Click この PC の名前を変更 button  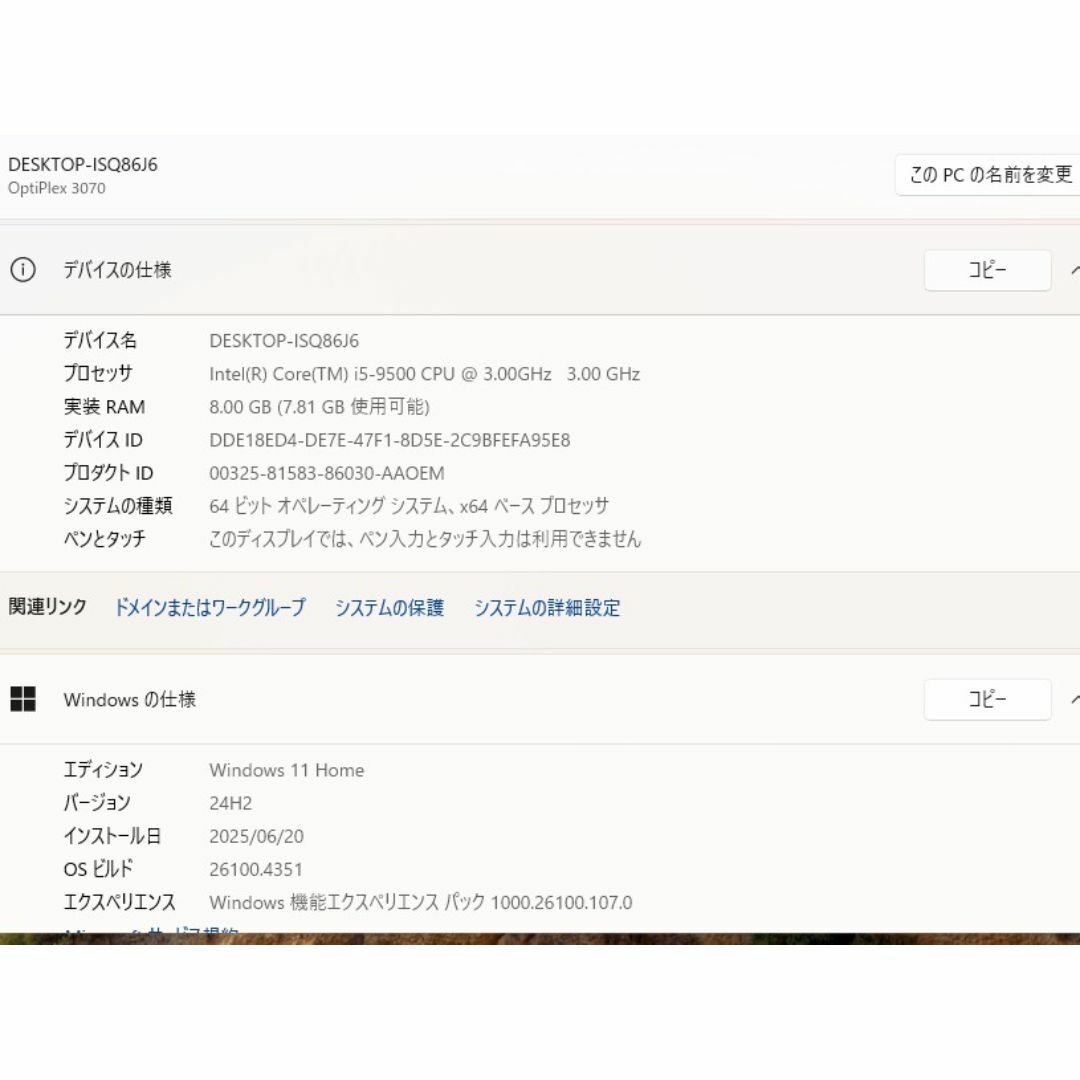[x=990, y=174]
